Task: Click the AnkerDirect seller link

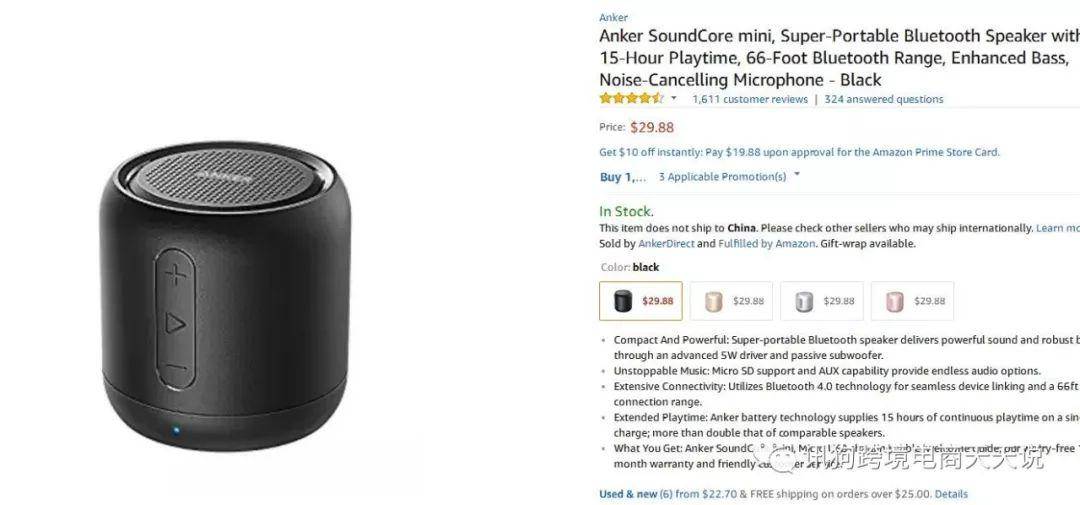Action: pos(666,243)
